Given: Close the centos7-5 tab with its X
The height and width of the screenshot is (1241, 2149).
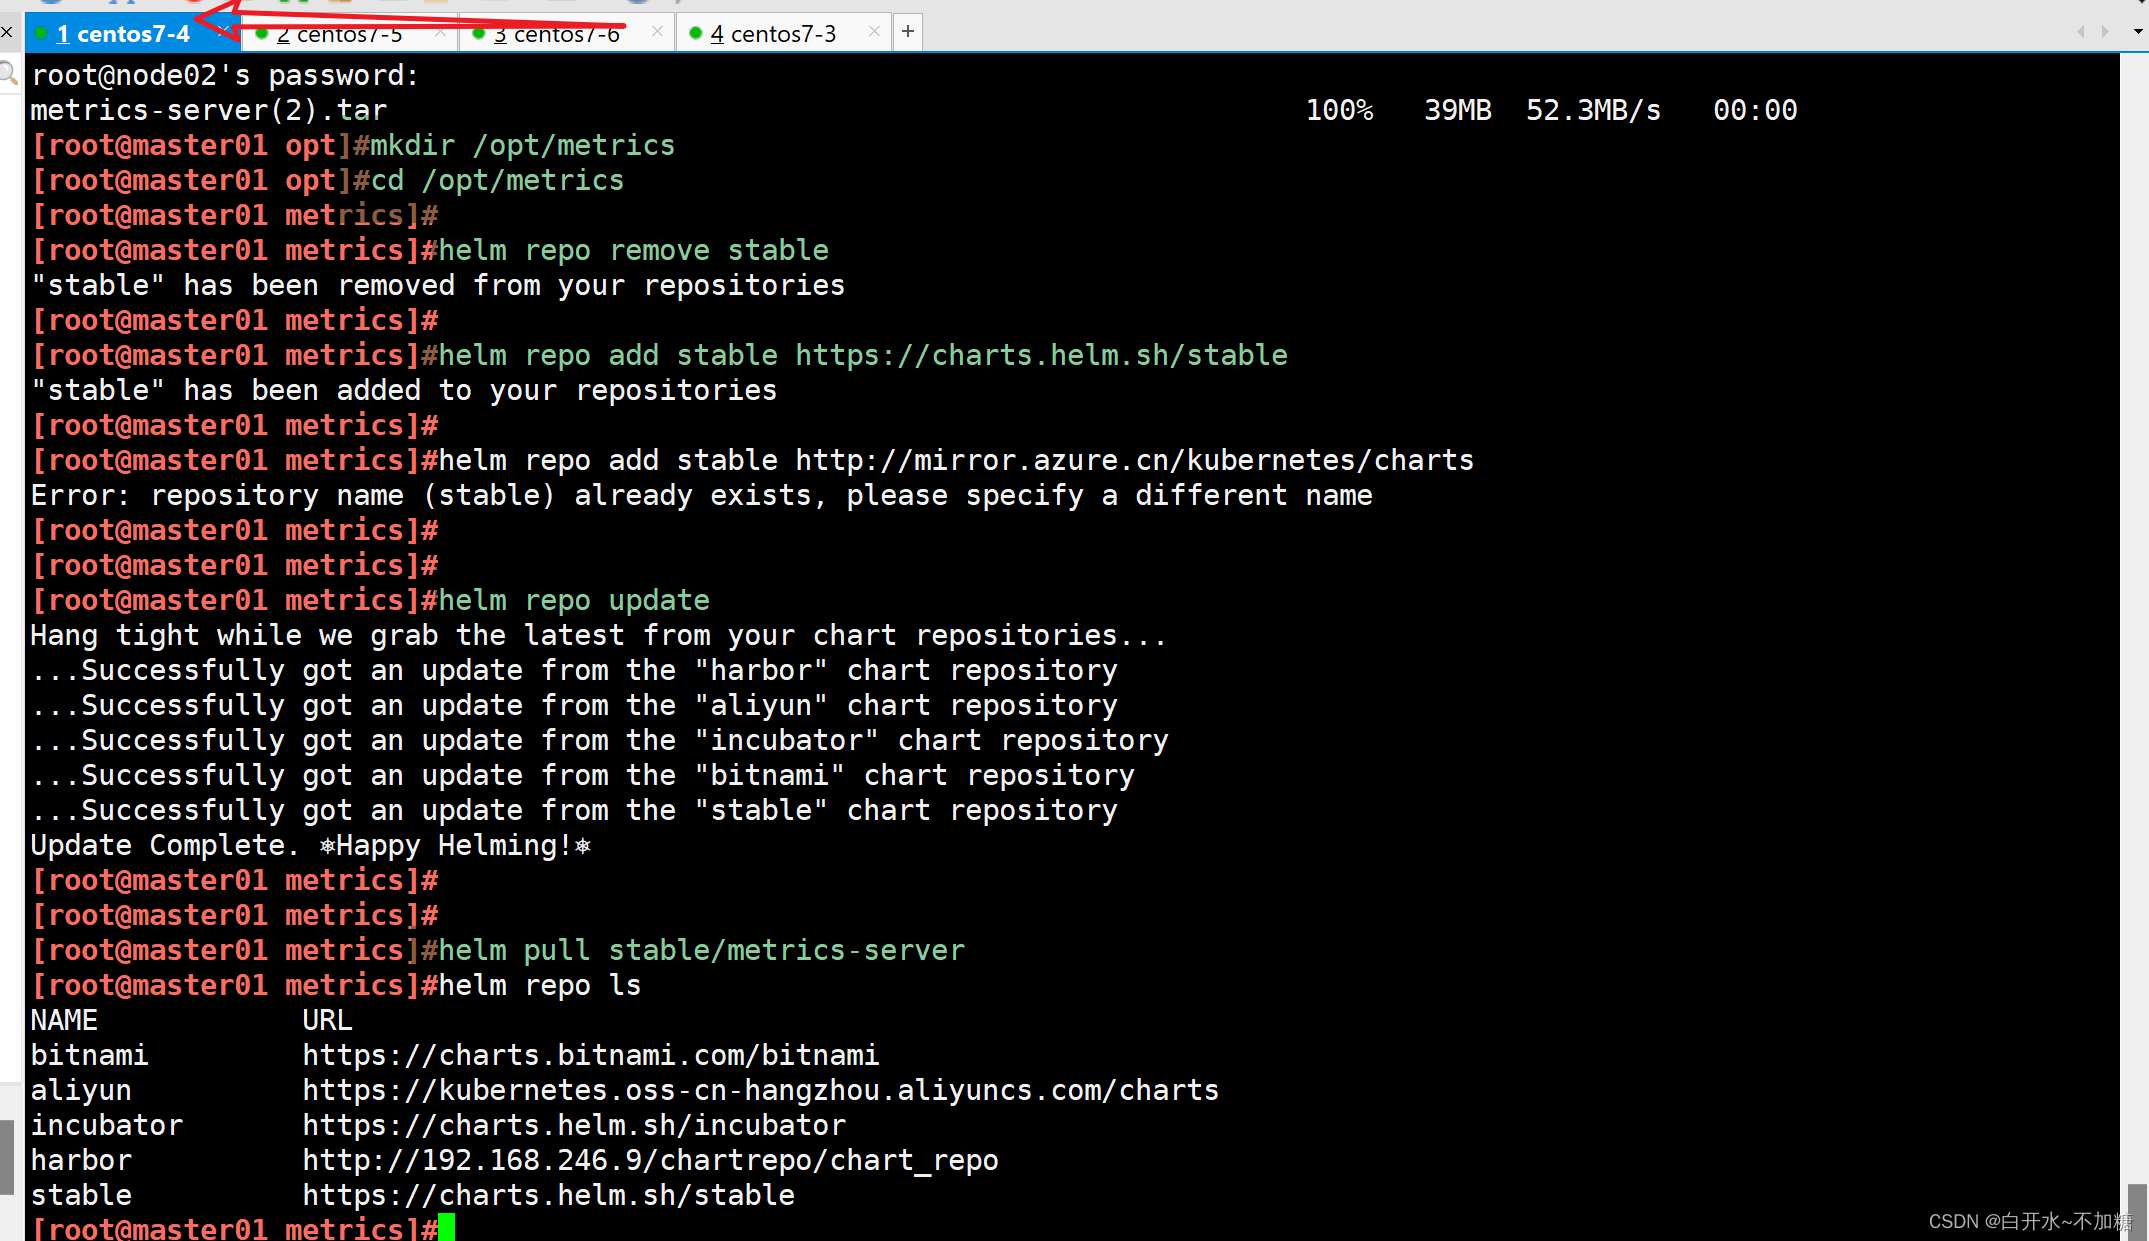Looking at the screenshot, I should (x=441, y=32).
